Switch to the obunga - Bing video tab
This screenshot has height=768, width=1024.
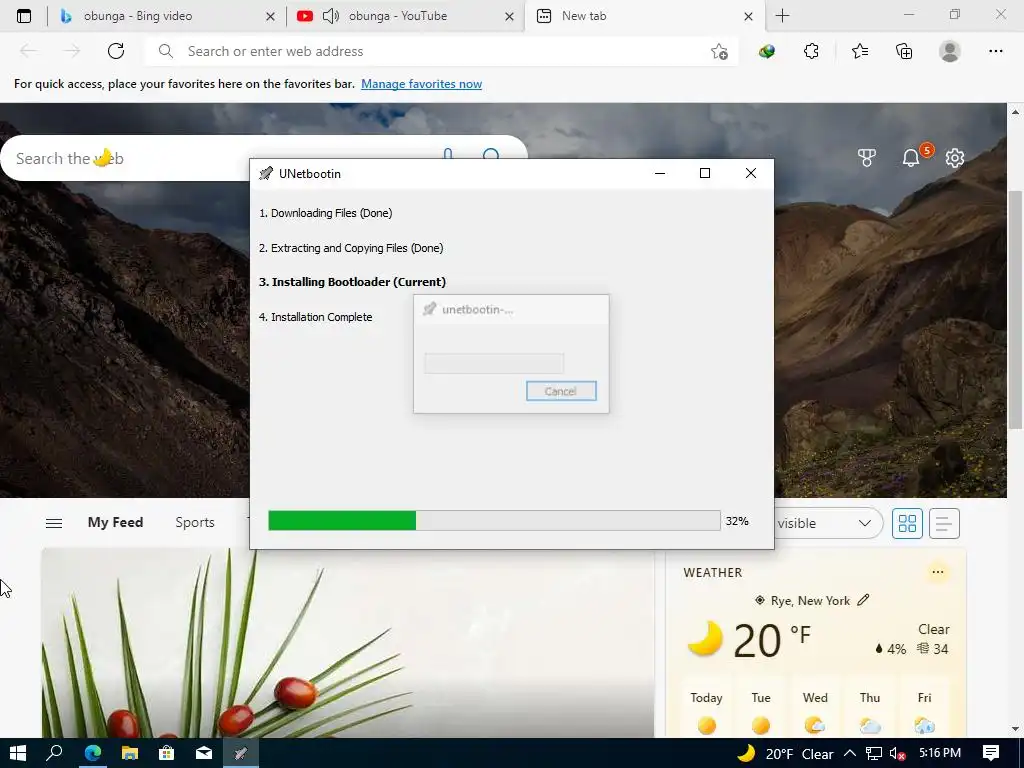pyautogui.click(x=167, y=16)
